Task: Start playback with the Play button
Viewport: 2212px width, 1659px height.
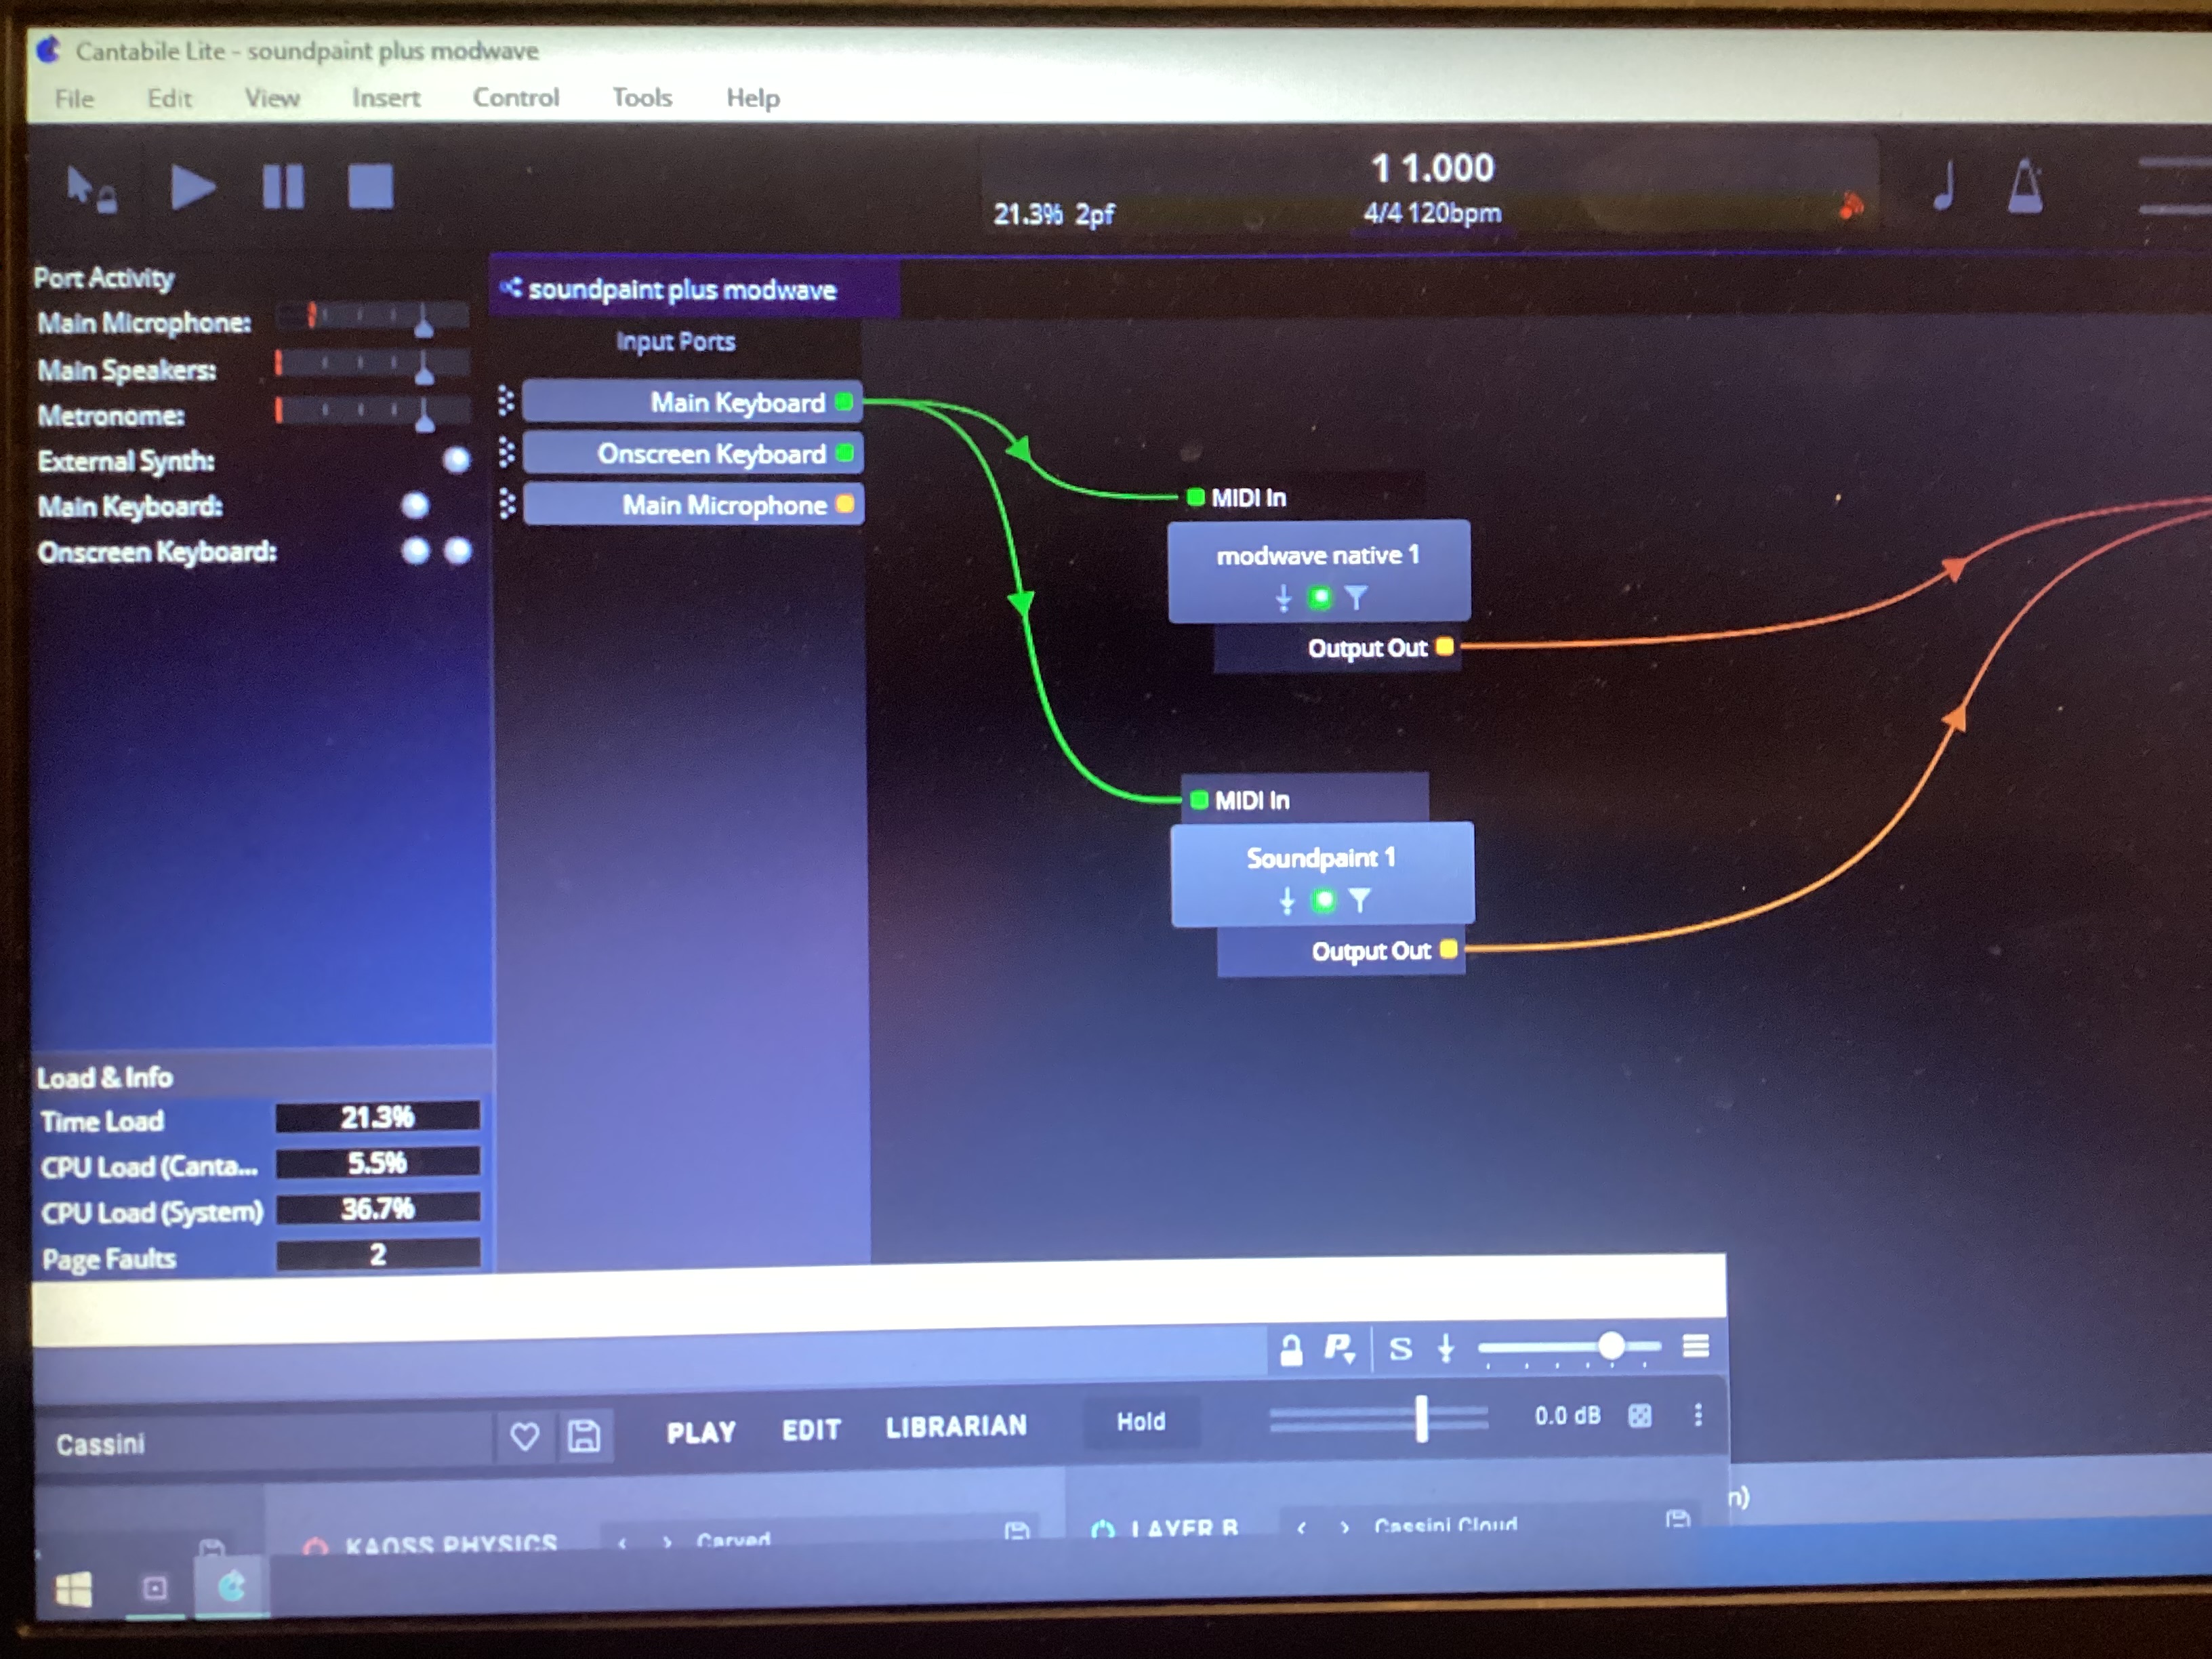Action: [x=192, y=187]
